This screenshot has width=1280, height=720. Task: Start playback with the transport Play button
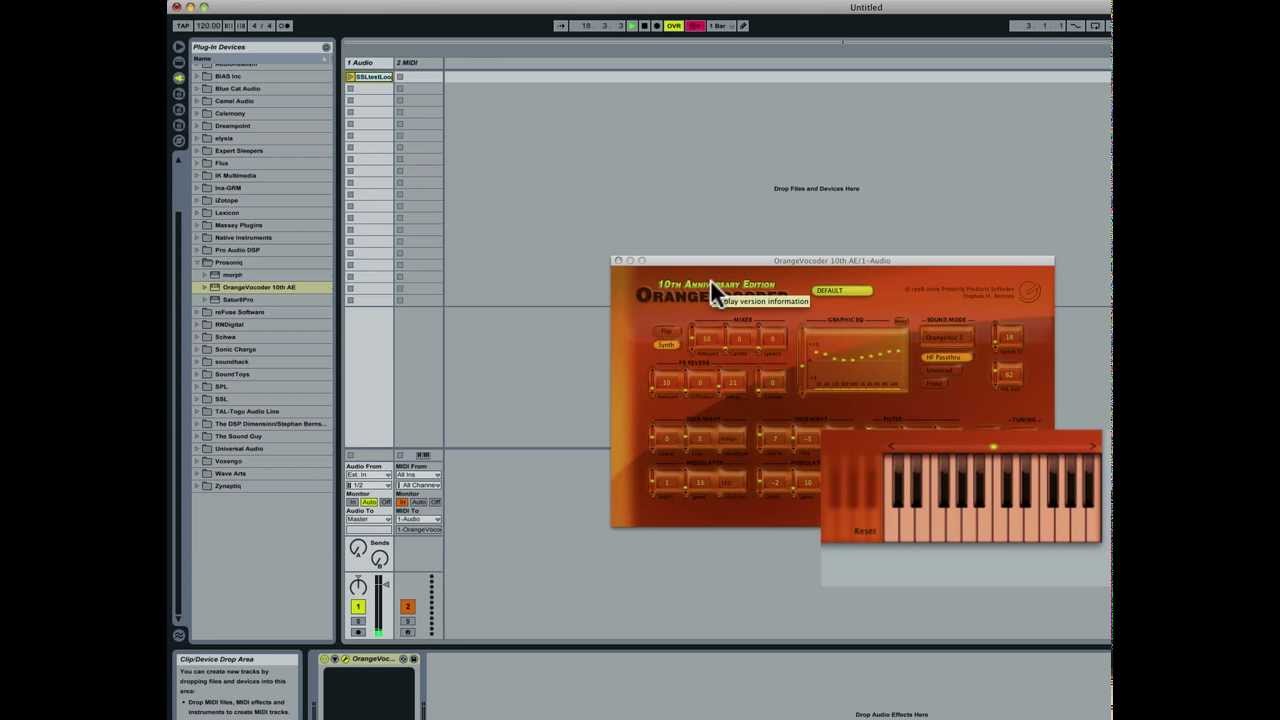(x=632, y=25)
